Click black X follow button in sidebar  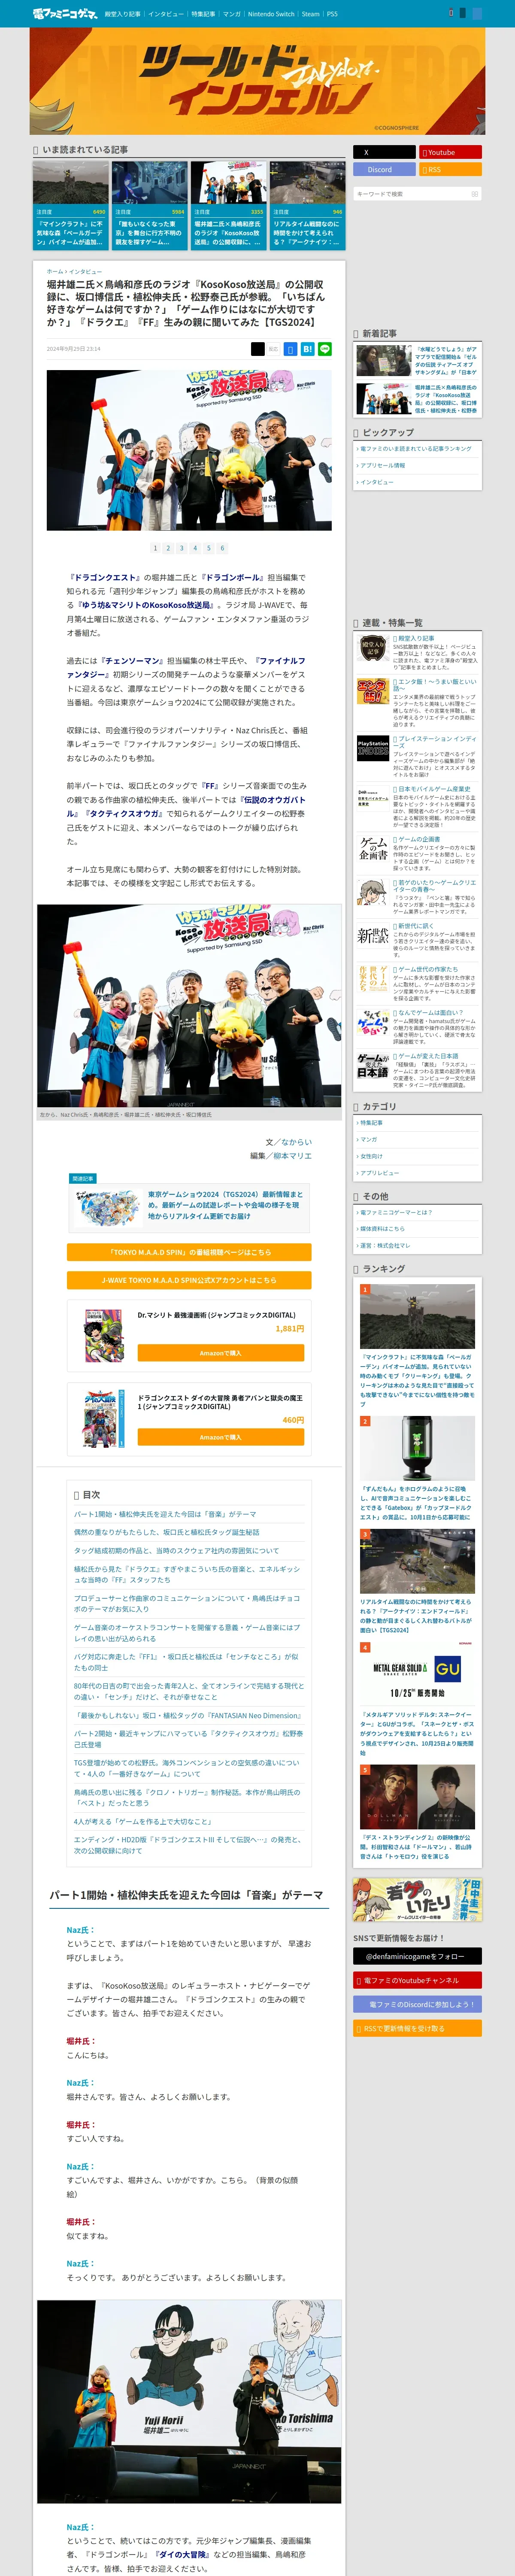[384, 152]
